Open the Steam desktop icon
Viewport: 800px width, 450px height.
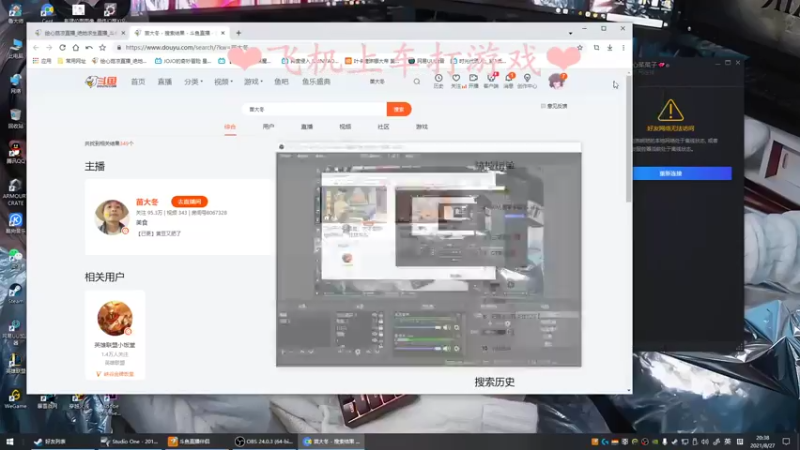pyautogui.click(x=15, y=294)
